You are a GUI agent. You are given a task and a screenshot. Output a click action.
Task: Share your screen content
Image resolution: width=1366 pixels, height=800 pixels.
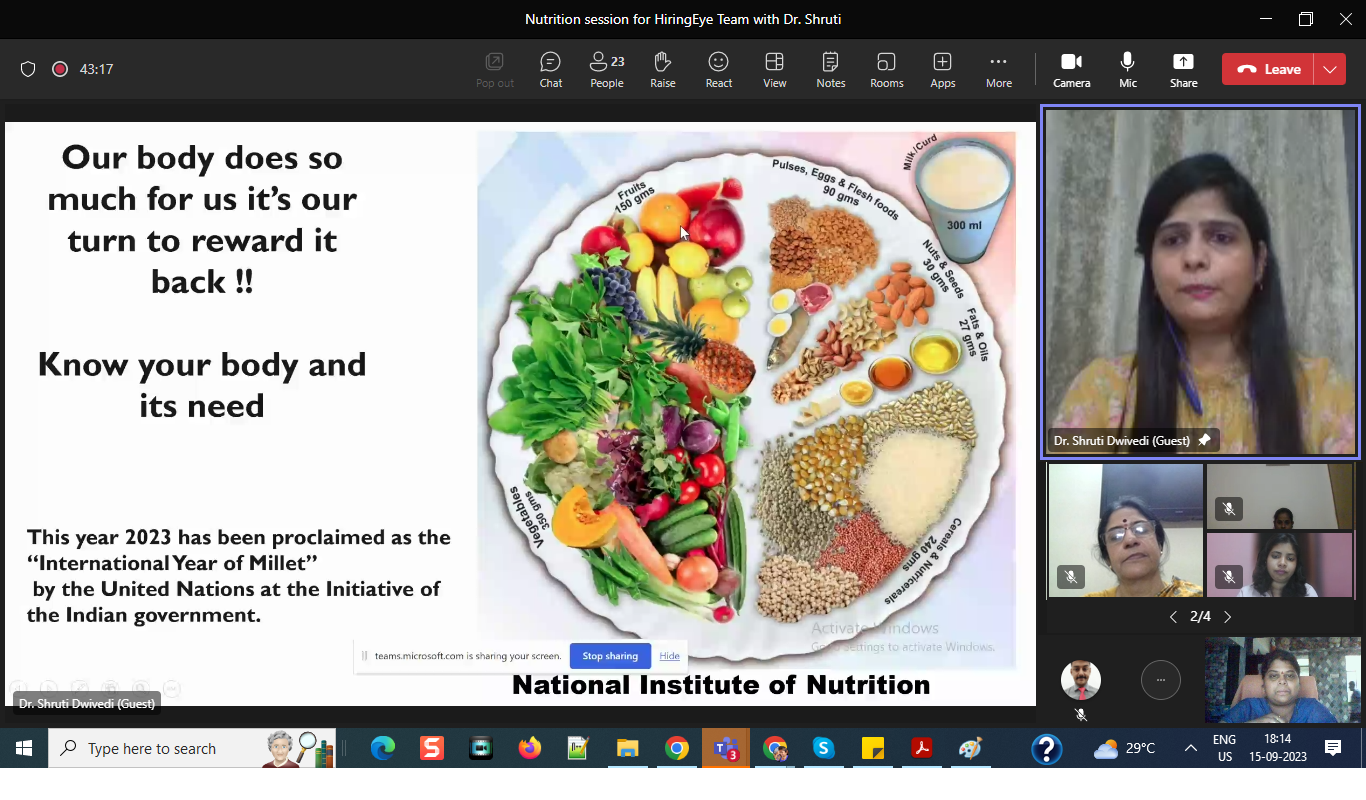(x=1183, y=70)
